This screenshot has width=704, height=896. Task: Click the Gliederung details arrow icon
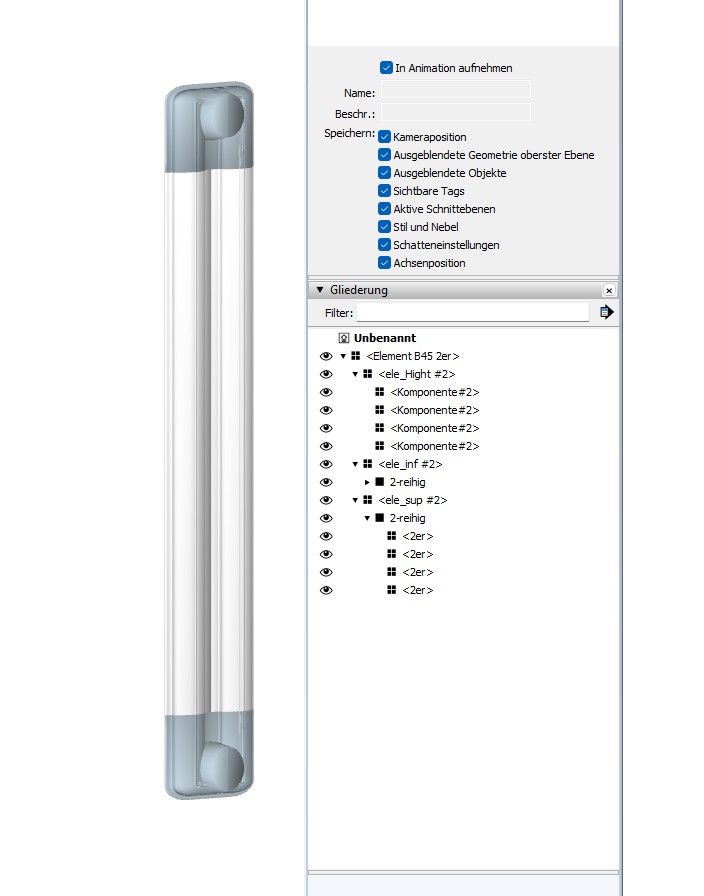pos(606,313)
